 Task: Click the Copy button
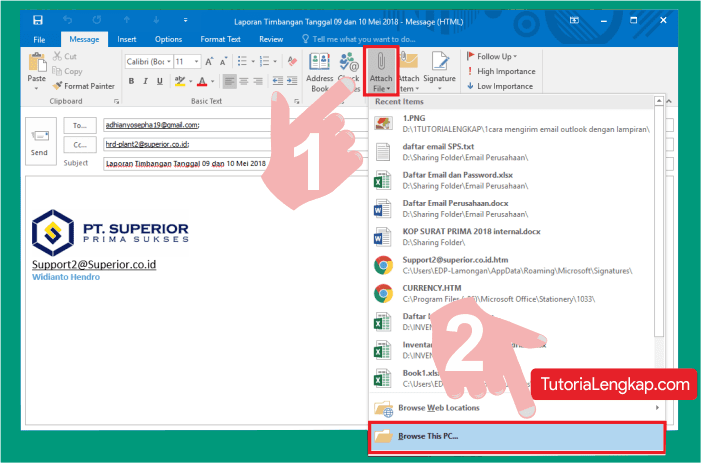coord(68,71)
